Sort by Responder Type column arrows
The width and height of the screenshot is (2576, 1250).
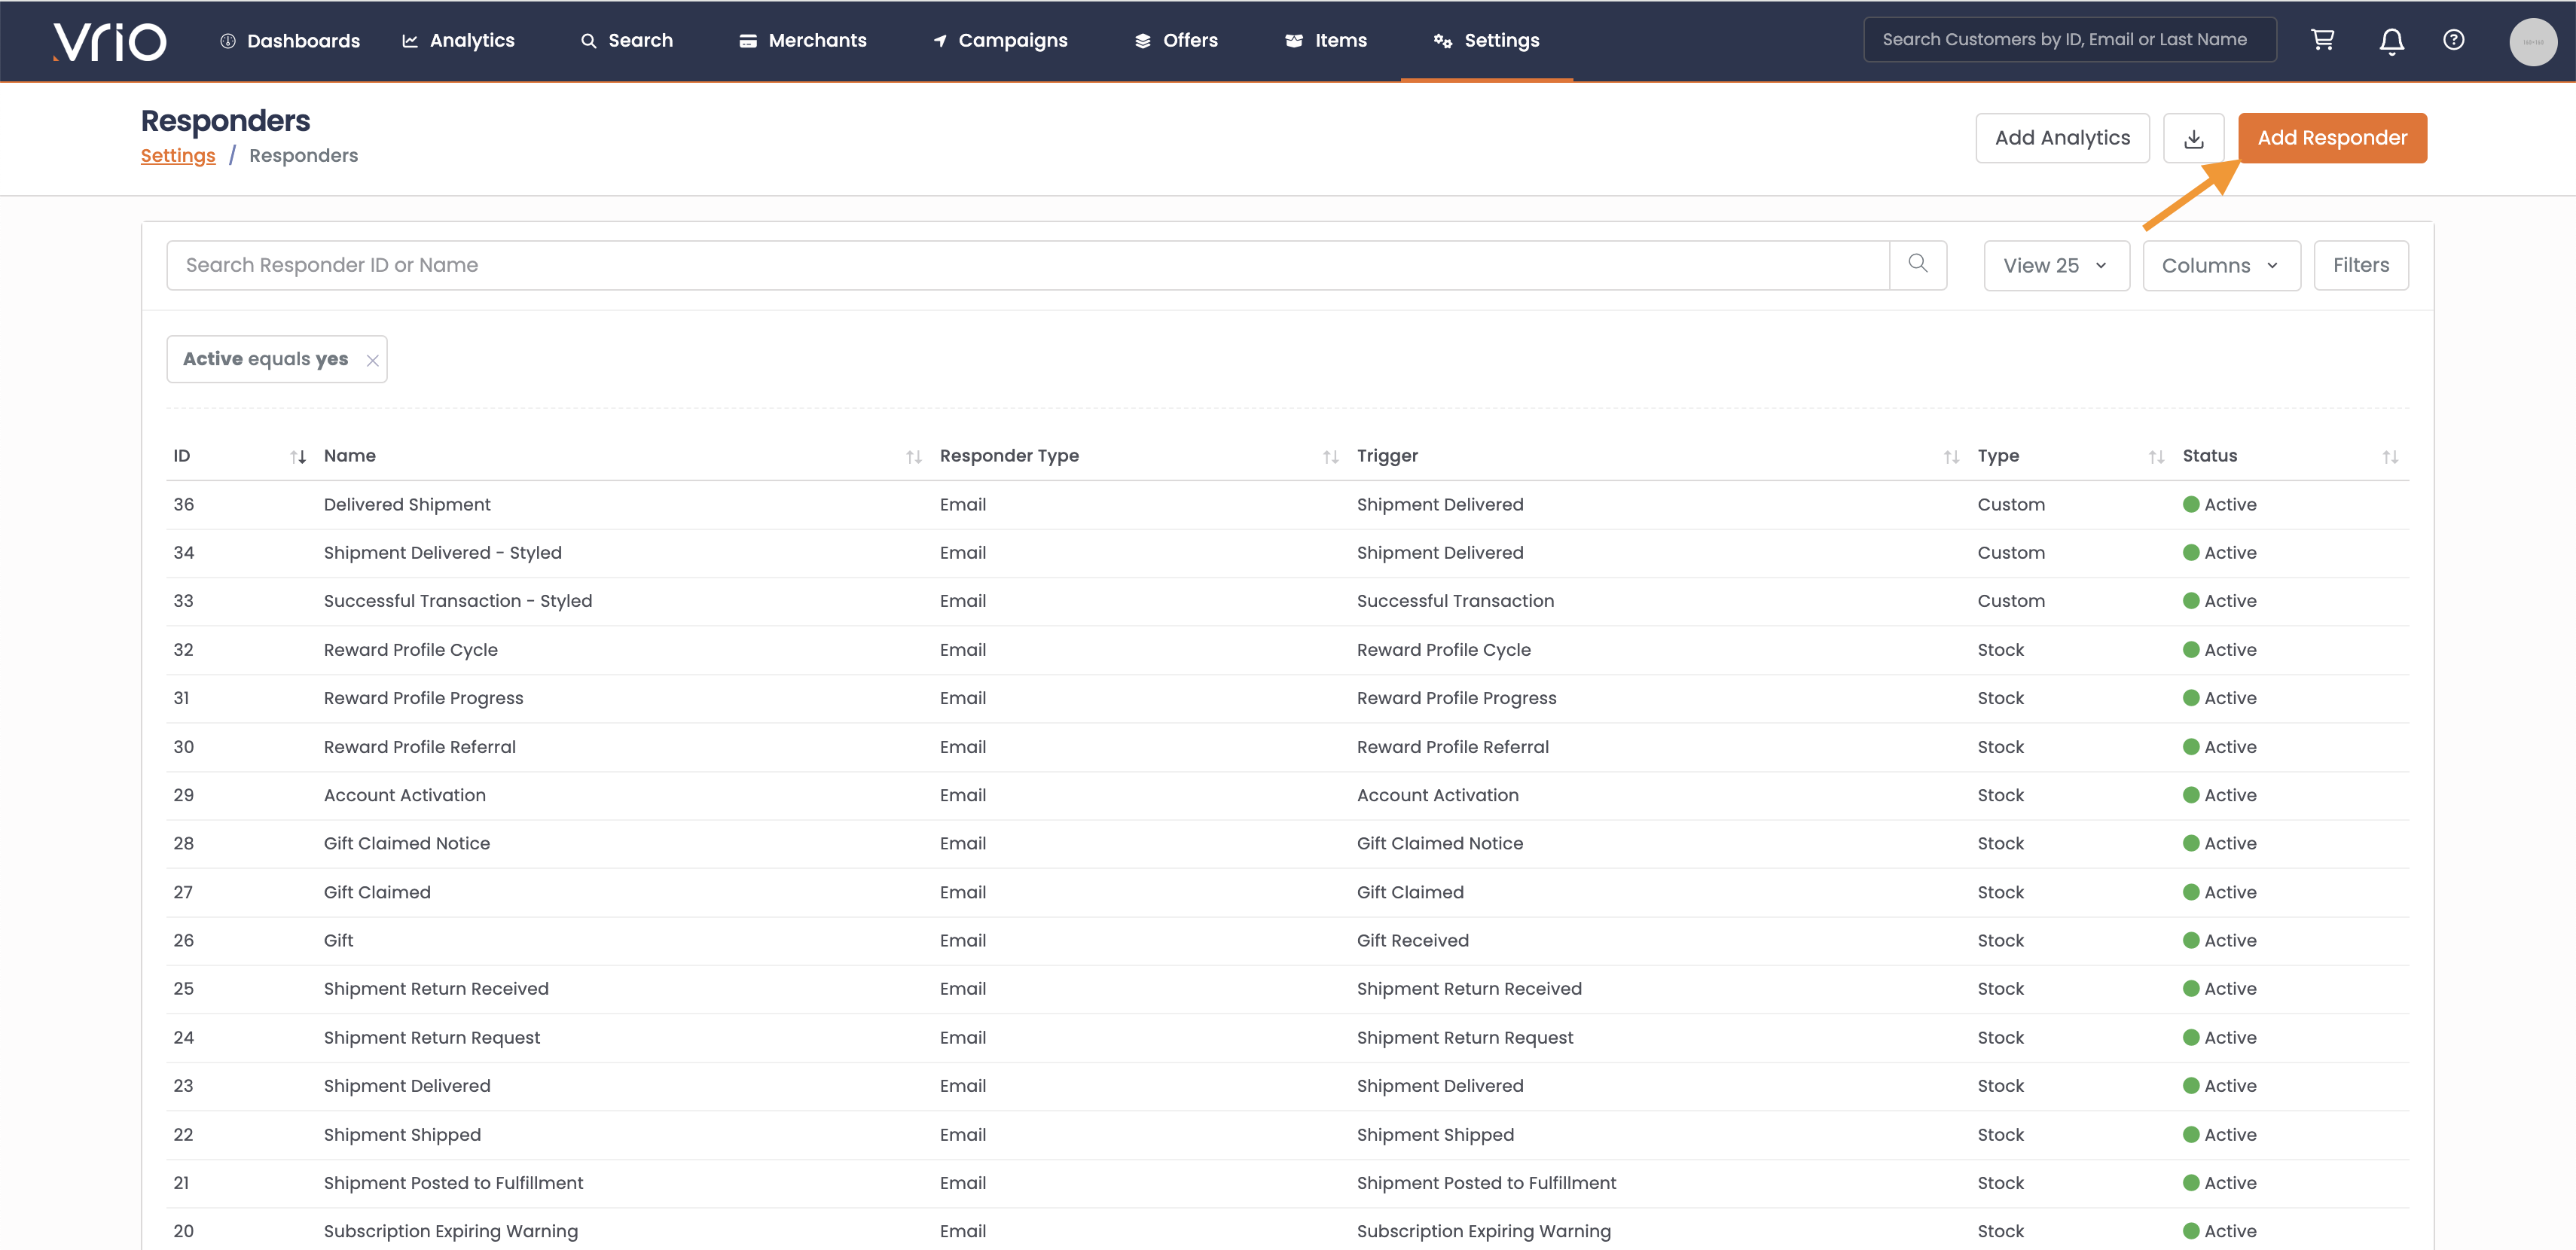click(1330, 456)
